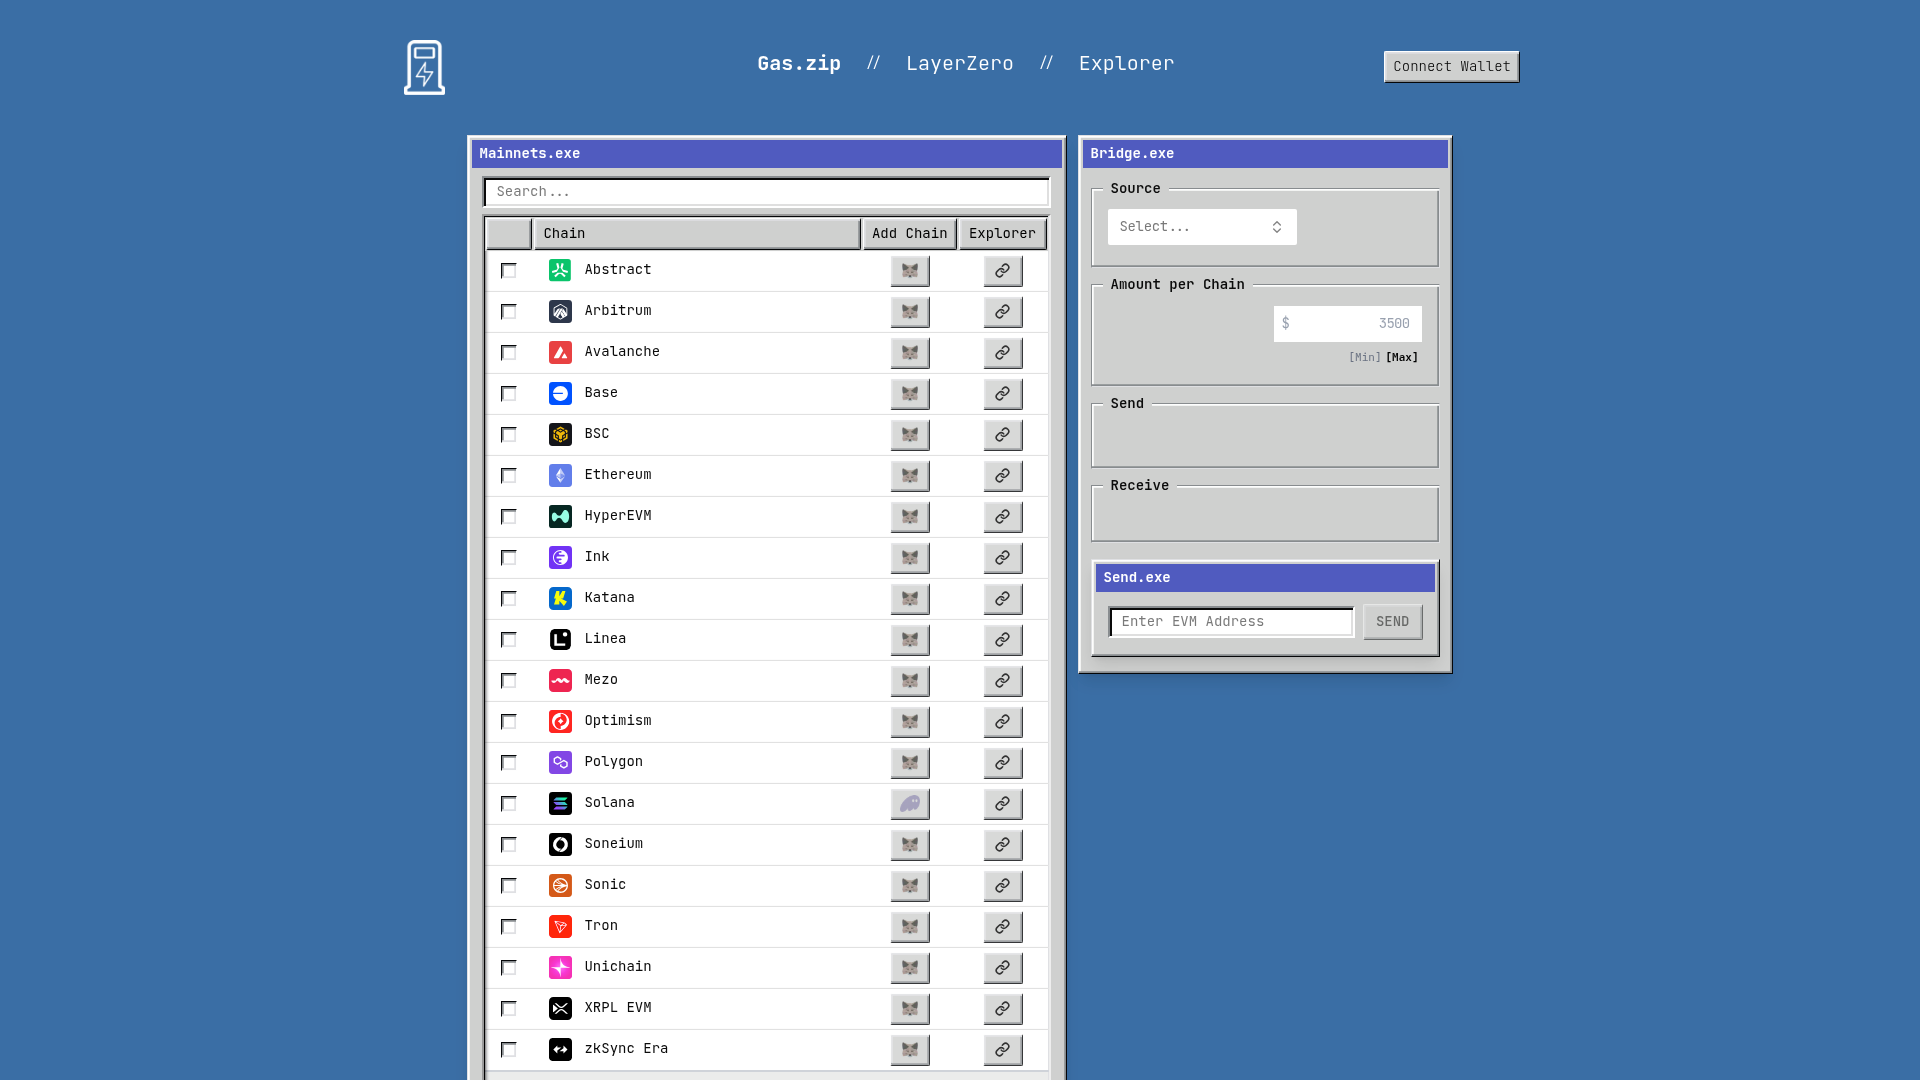Open the Source Select dropdown
Screen dimensions: 1920x1080
click(1202, 227)
